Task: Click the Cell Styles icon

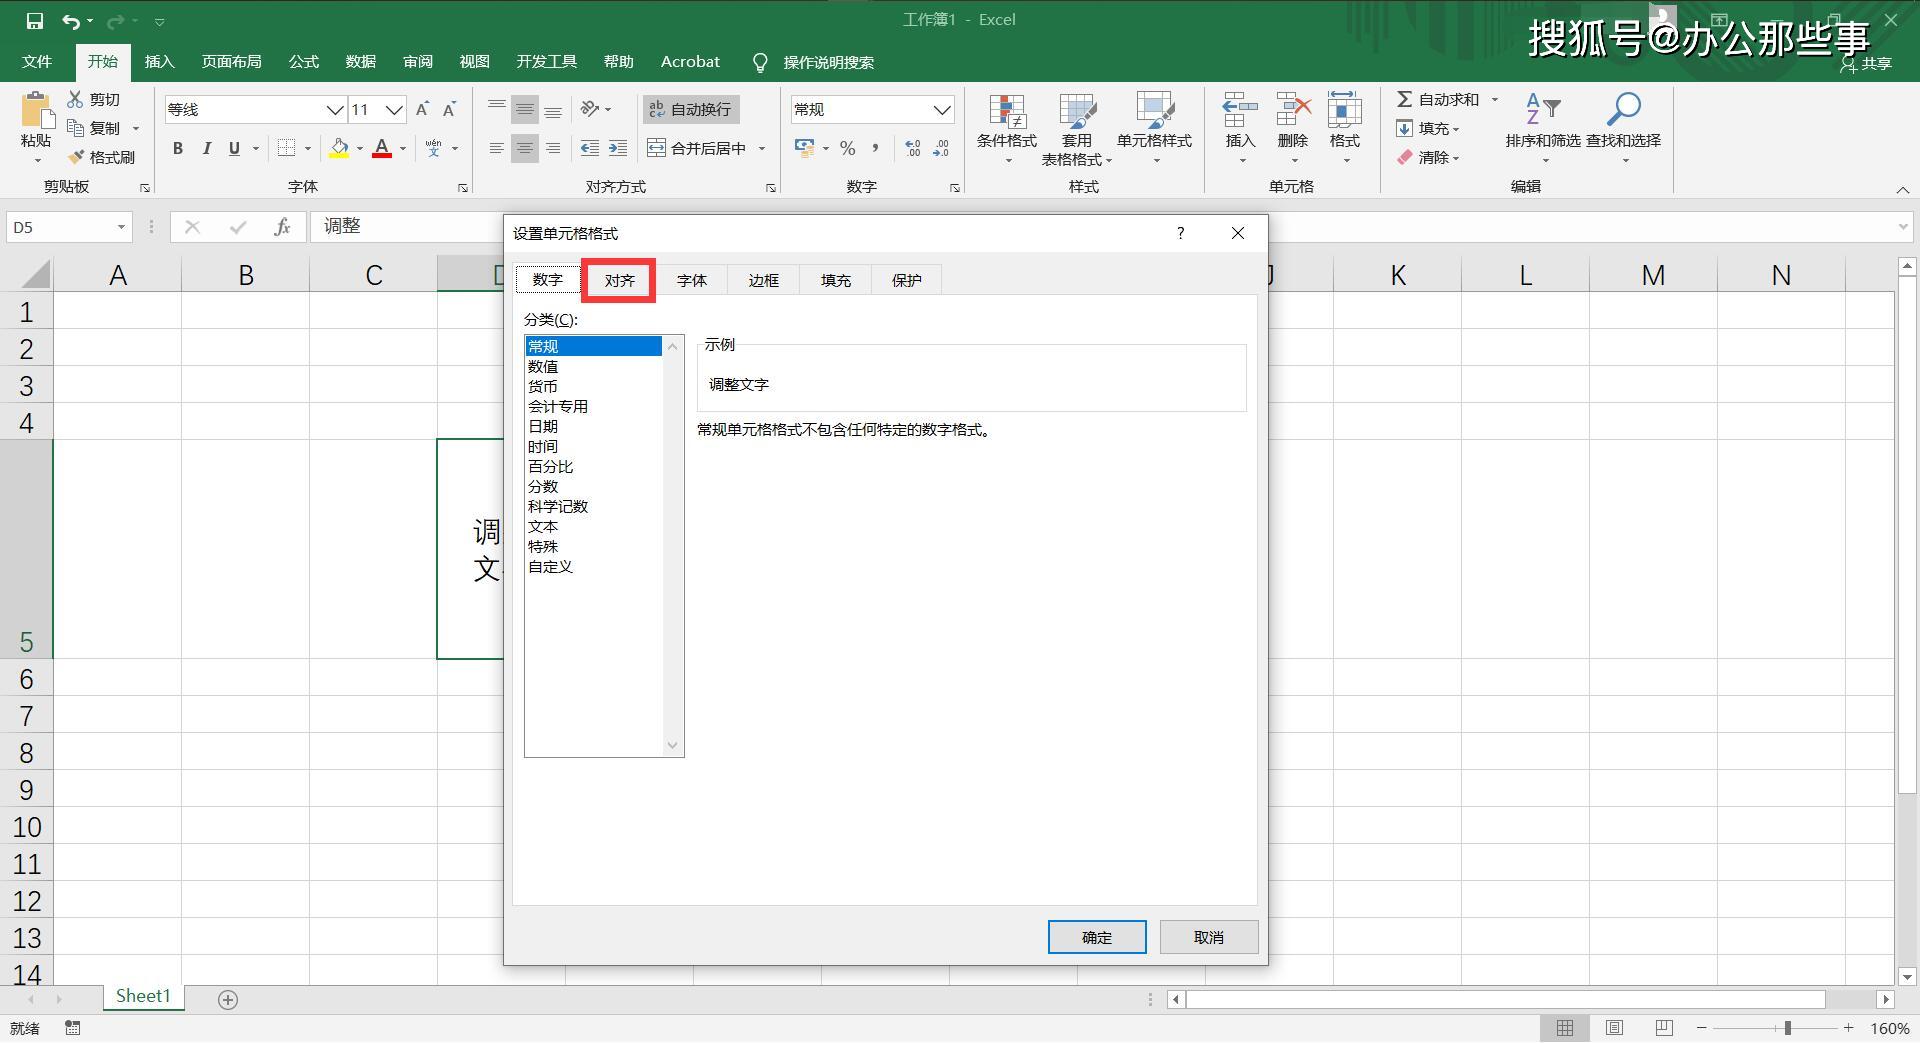Action: [x=1154, y=111]
